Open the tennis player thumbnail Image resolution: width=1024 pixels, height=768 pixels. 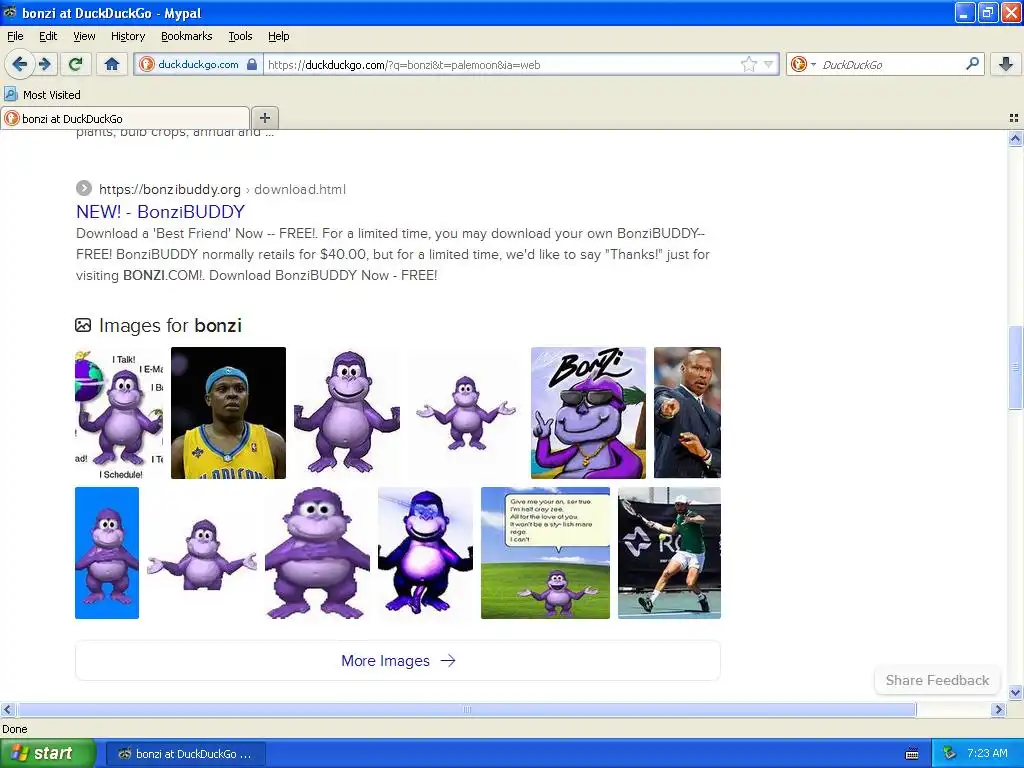[x=669, y=552]
